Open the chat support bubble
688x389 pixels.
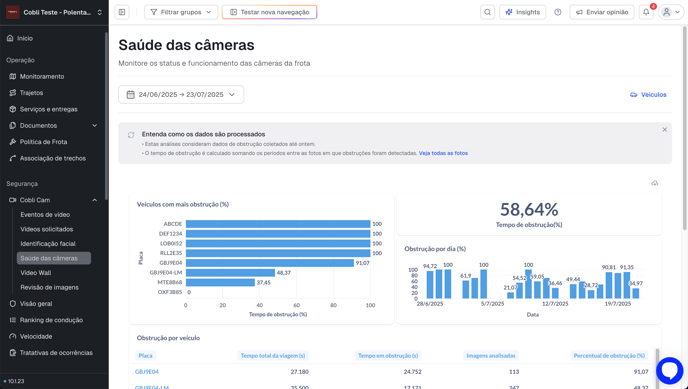coord(669,371)
